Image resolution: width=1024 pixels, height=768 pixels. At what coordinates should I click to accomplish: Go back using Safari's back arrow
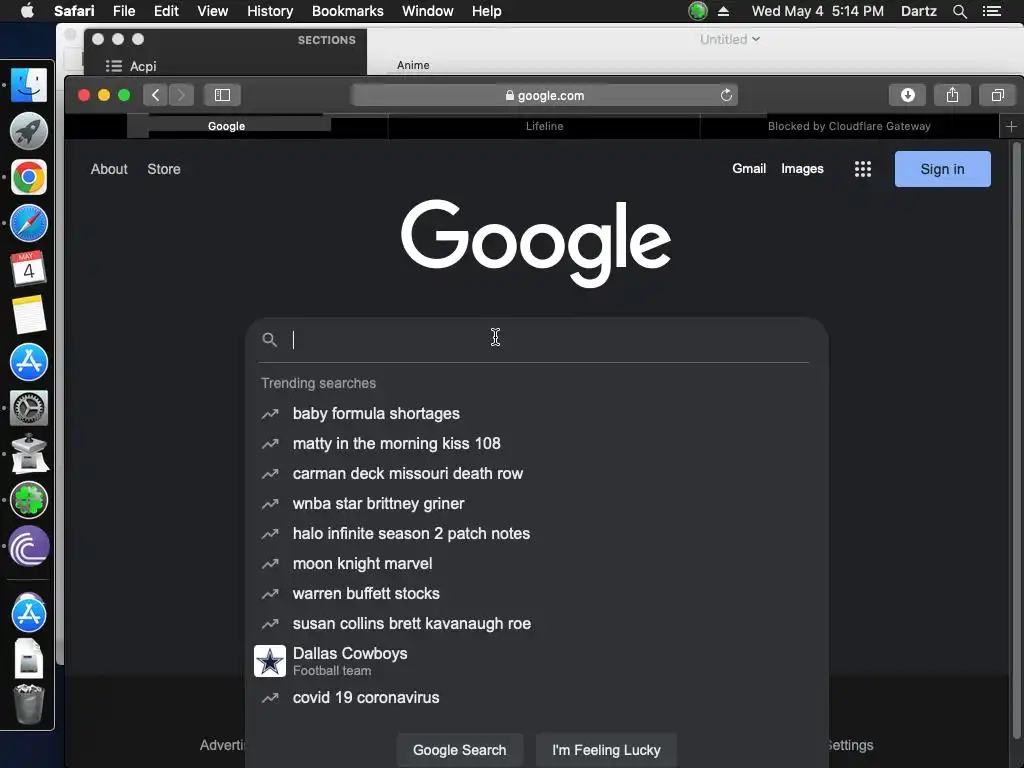coord(155,95)
